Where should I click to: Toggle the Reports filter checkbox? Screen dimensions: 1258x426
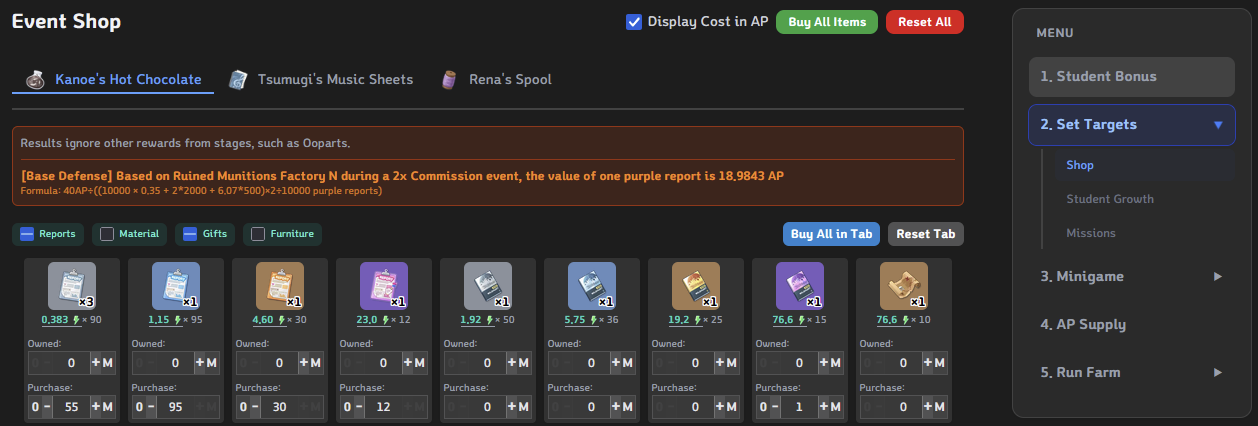tap(28, 234)
